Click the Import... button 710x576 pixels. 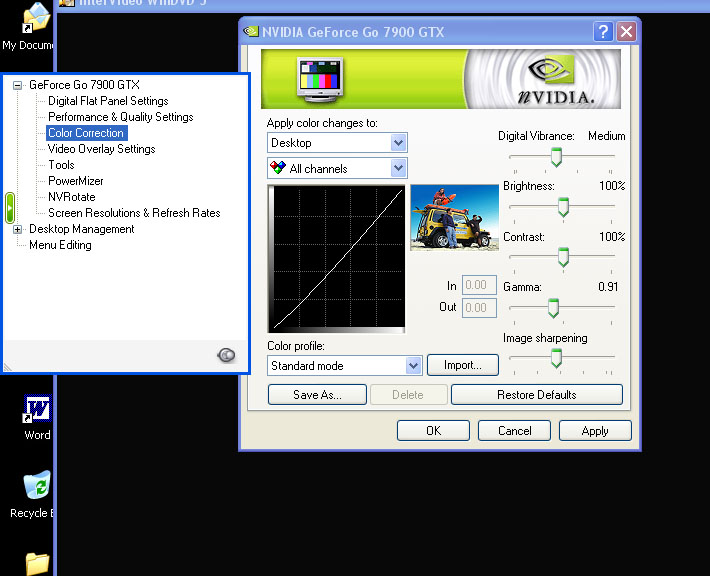click(x=463, y=365)
